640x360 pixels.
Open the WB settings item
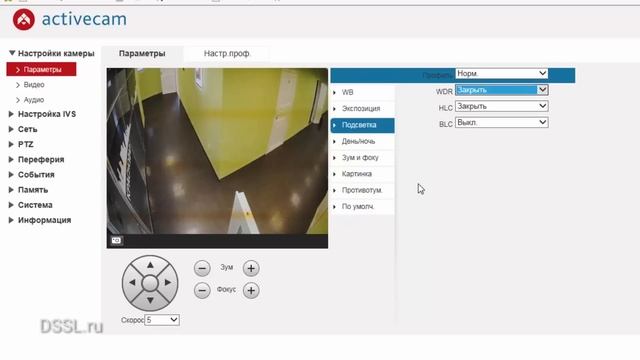[362, 92]
